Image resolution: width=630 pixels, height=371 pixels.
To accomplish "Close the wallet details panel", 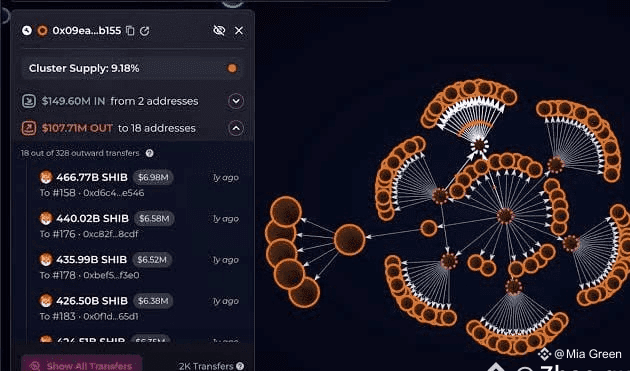I will pyautogui.click(x=239, y=31).
